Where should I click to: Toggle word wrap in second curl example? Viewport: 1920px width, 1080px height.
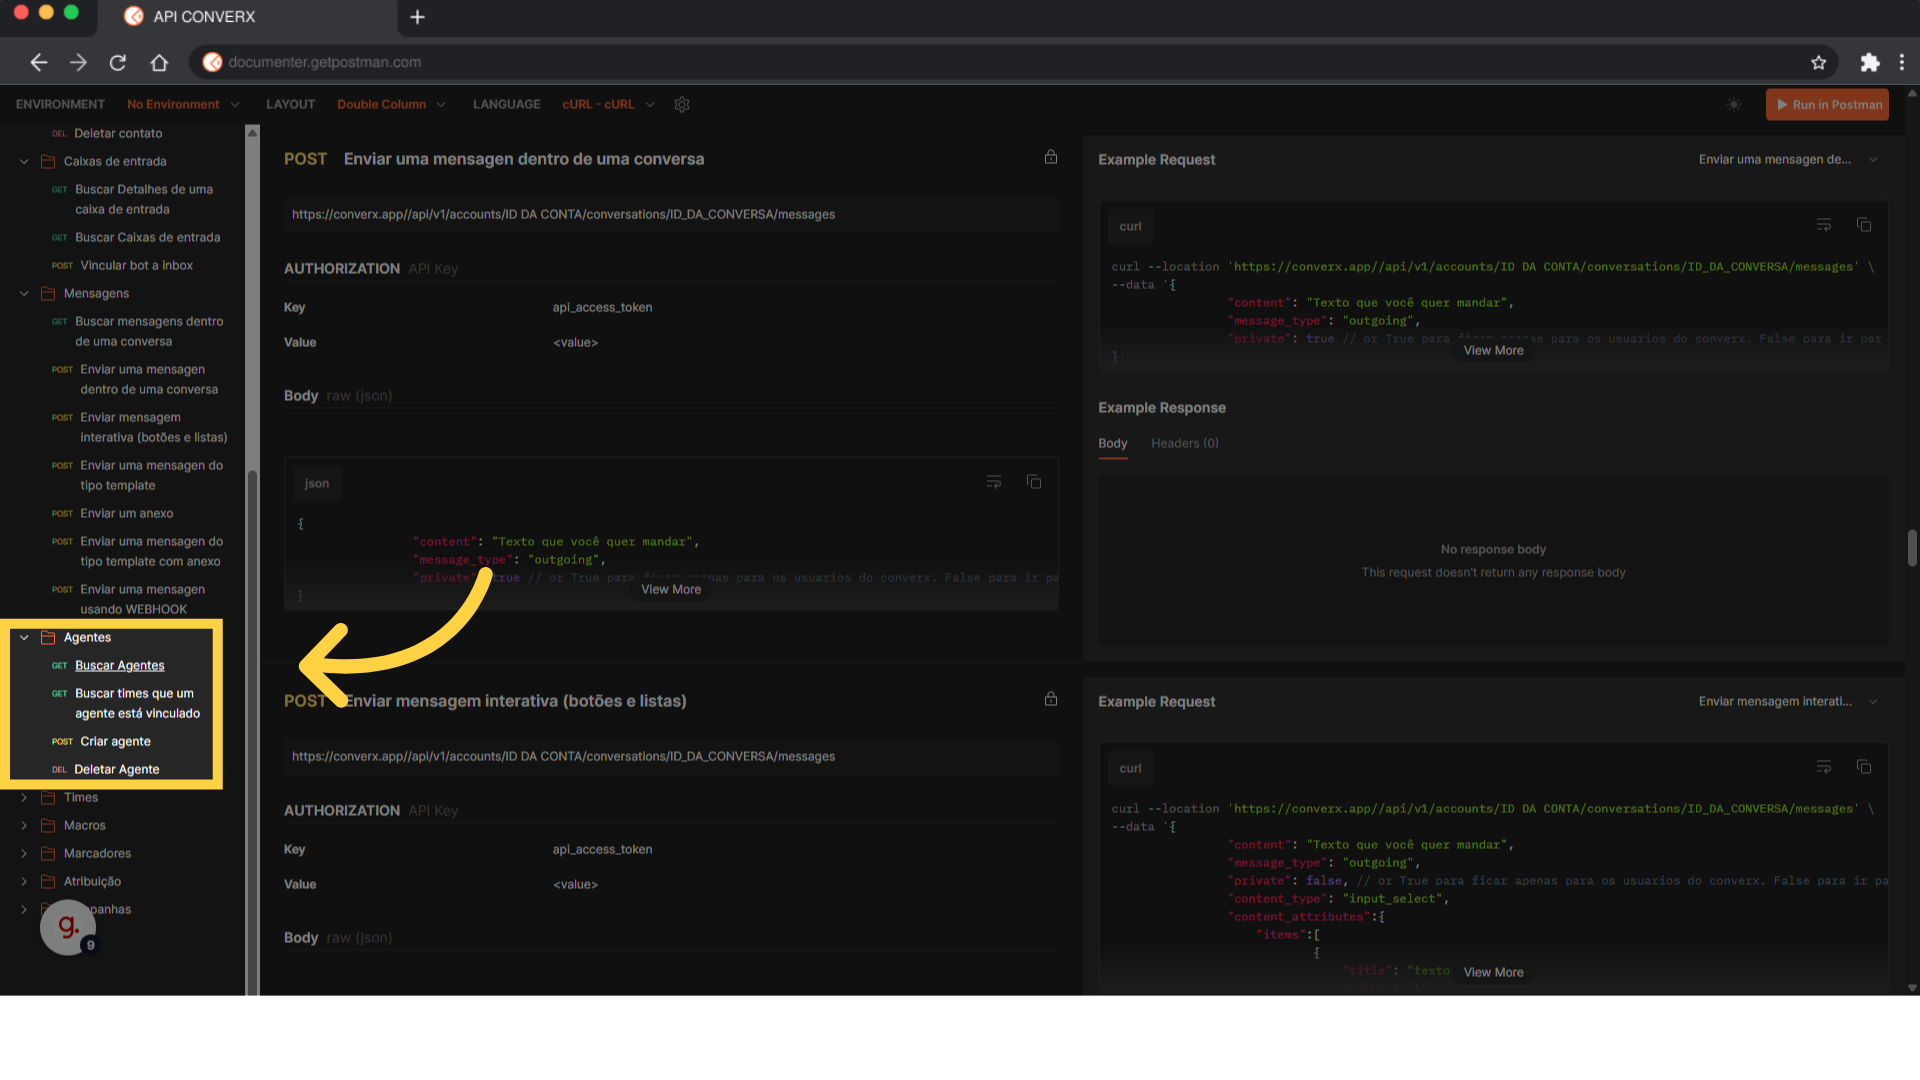pyautogui.click(x=1824, y=767)
